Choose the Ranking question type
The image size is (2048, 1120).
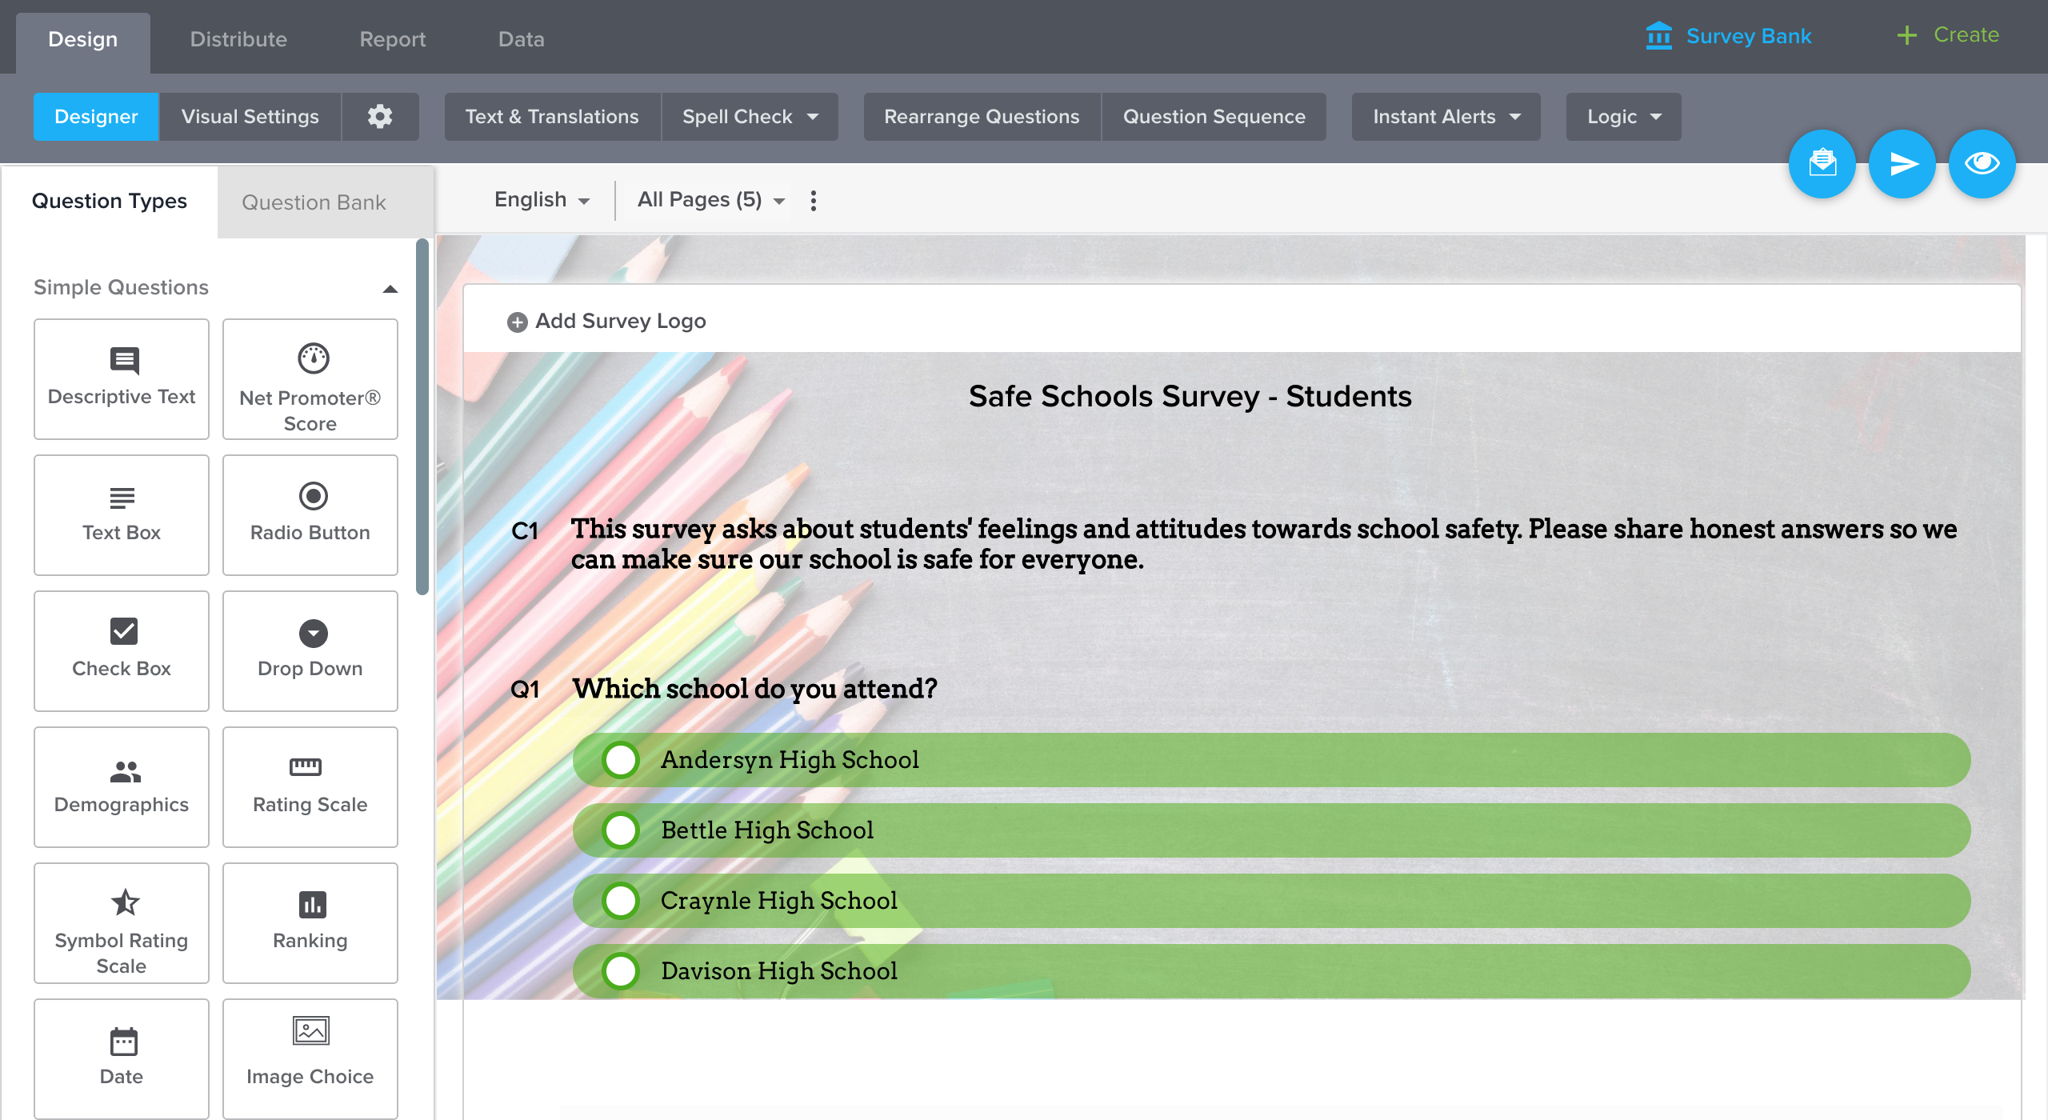(310, 923)
